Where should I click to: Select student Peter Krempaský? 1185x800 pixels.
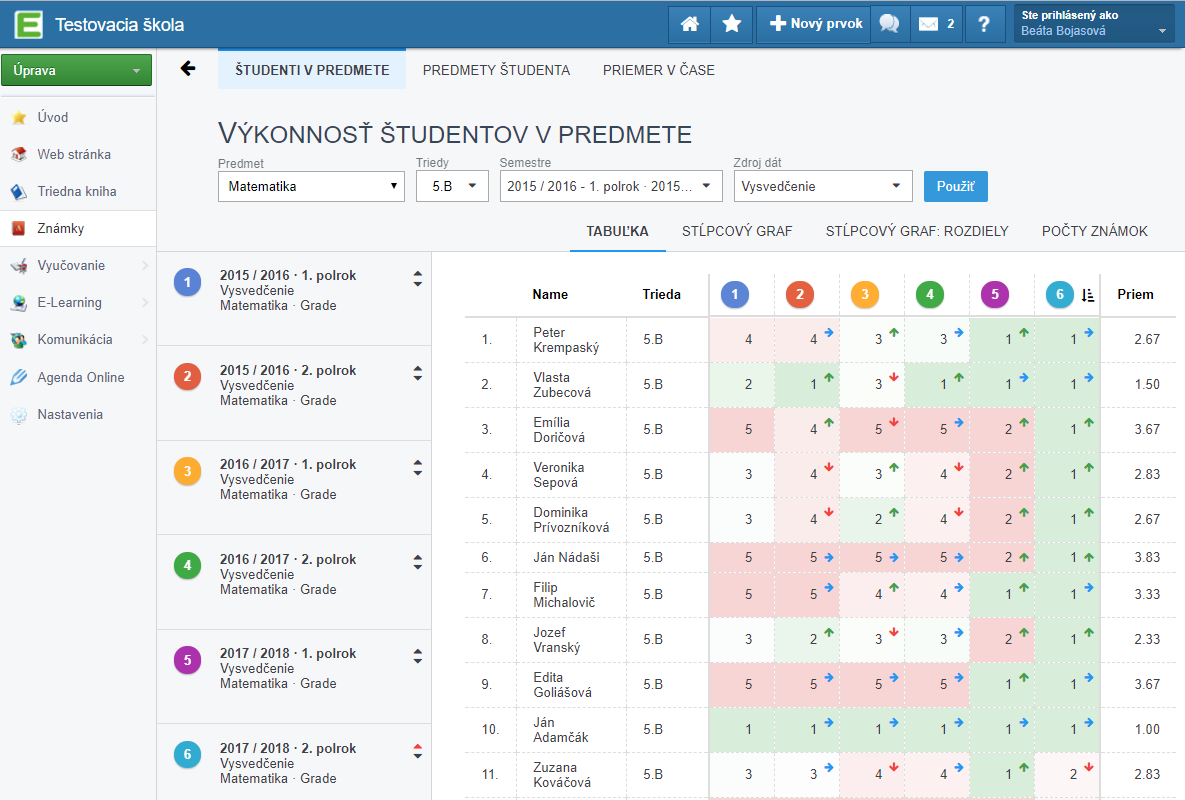[566, 340]
